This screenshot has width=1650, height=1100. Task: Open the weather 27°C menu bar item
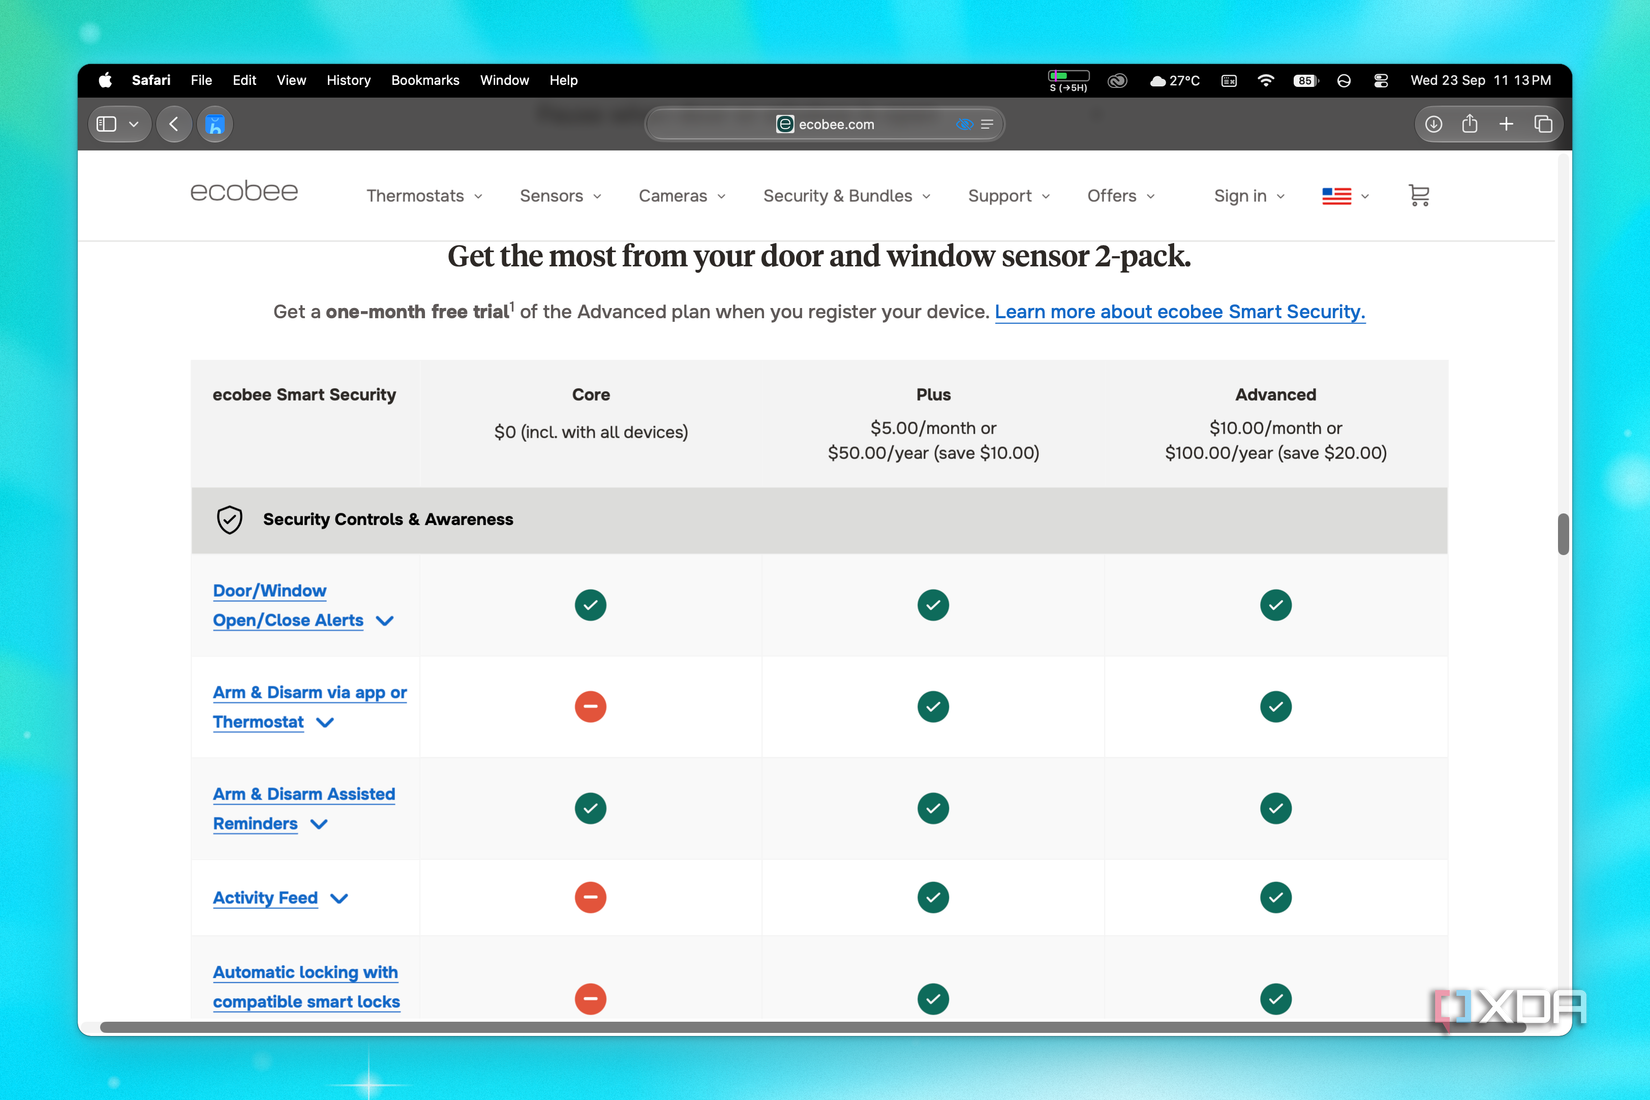[1174, 80]
